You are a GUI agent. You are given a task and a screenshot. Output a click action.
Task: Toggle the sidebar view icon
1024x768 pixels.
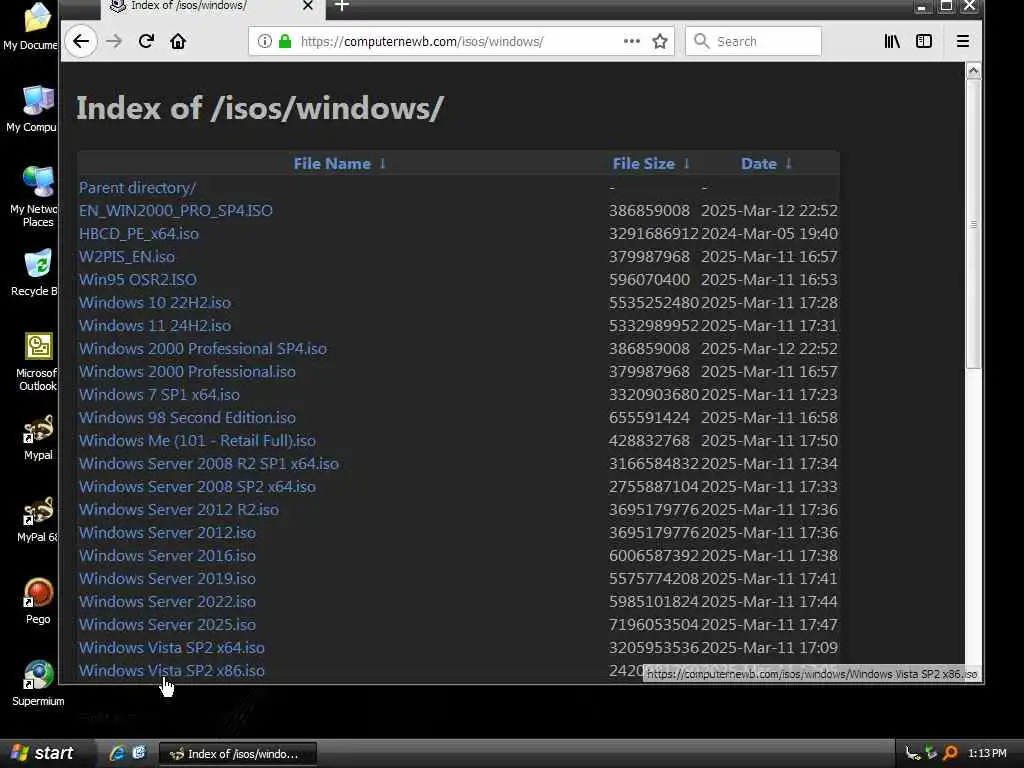tap(924, 41)
